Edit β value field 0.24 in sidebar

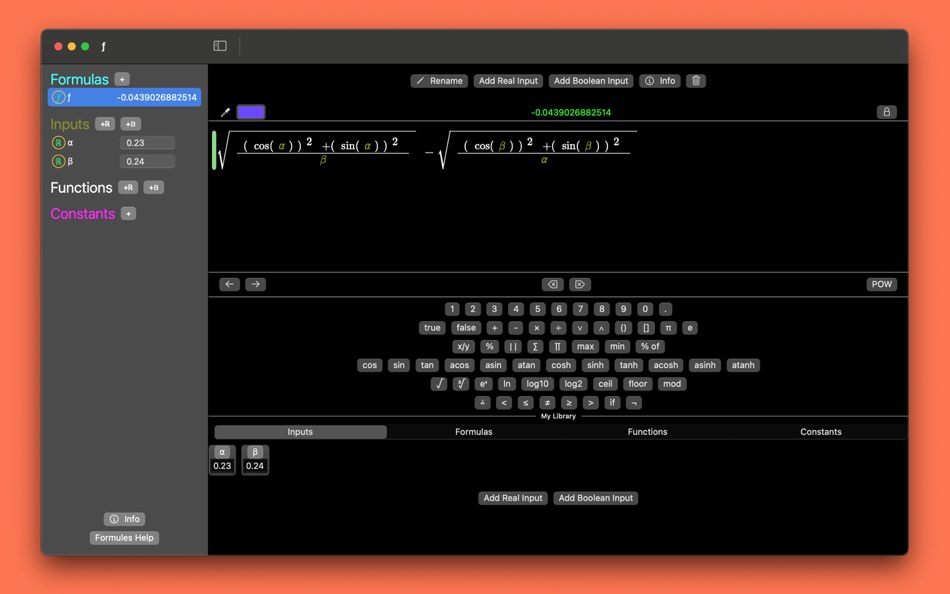pyautogui.click(x=147, y=161)
